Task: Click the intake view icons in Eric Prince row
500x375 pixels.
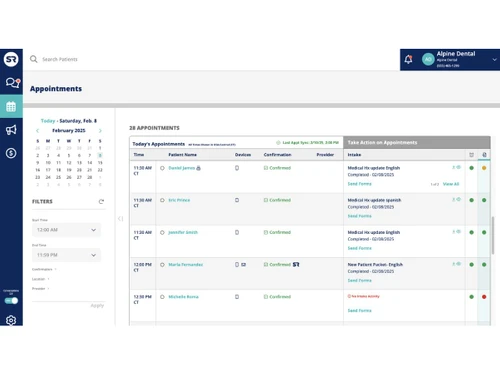Action: coord(456,199)
